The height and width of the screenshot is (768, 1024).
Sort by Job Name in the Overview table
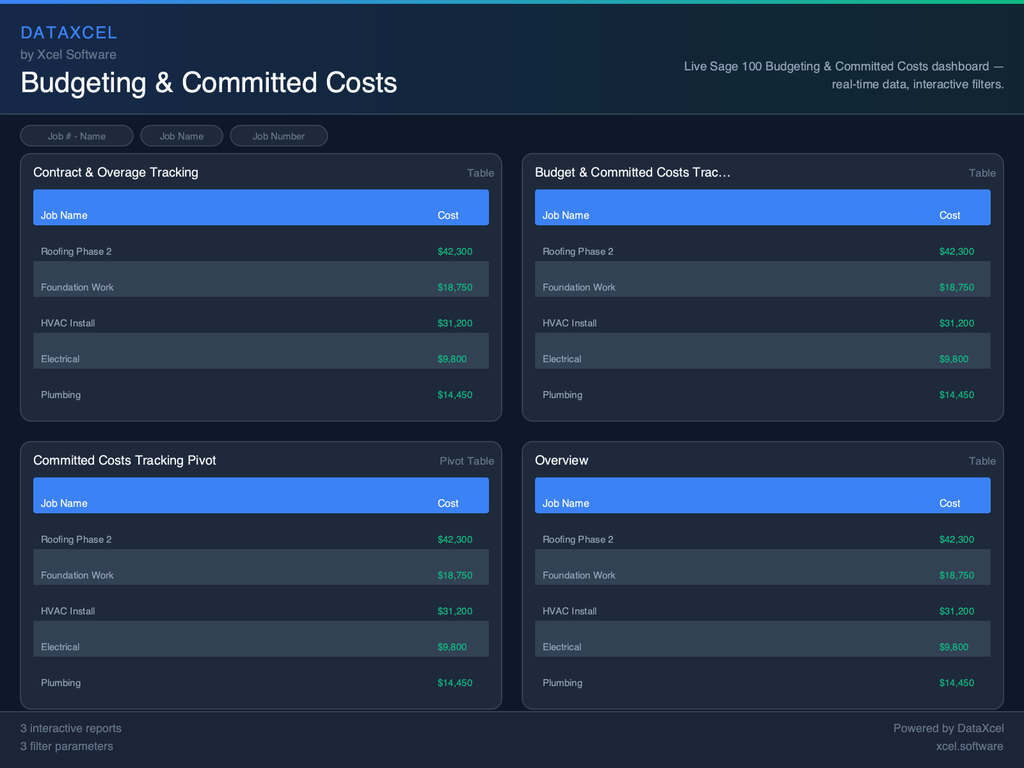[564, 503]
